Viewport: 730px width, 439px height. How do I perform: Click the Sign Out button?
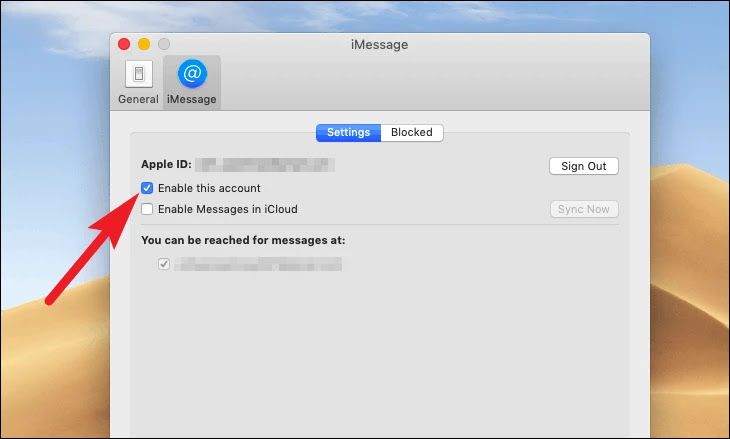point(584,166)
